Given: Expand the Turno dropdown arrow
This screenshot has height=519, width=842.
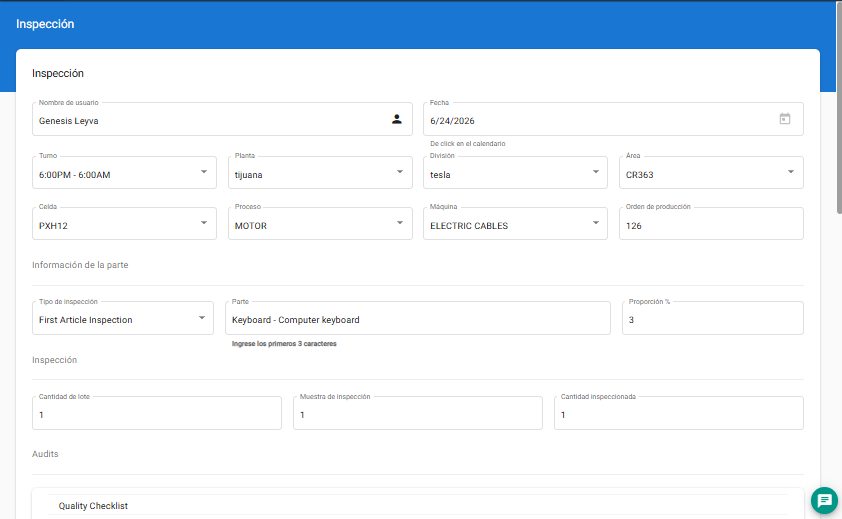Looking at the screenshot, I should (x=204, y=172).
